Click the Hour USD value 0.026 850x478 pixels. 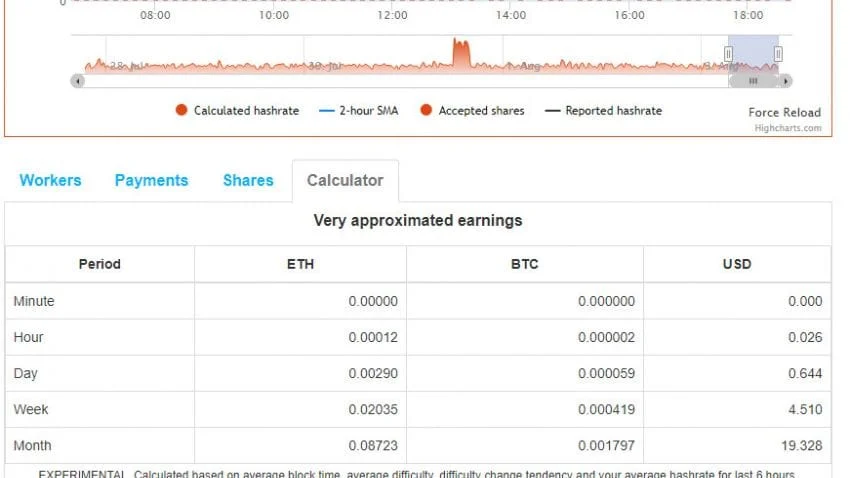pos(805,337)
